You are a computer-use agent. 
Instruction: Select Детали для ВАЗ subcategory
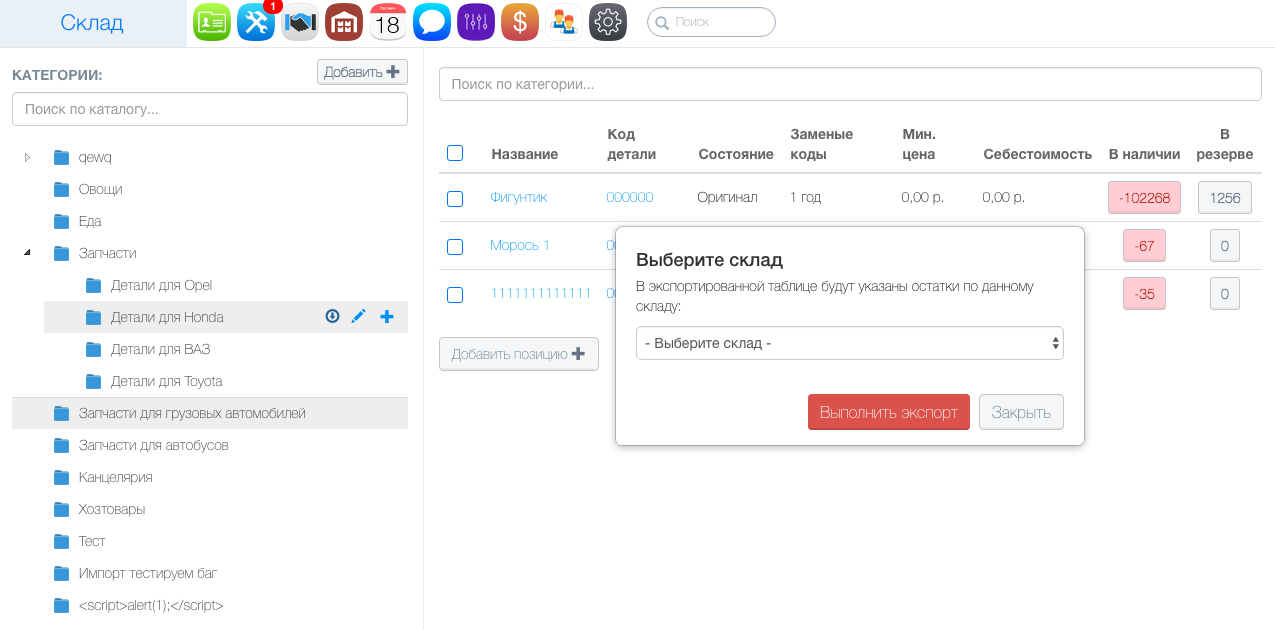coord(161,349)
